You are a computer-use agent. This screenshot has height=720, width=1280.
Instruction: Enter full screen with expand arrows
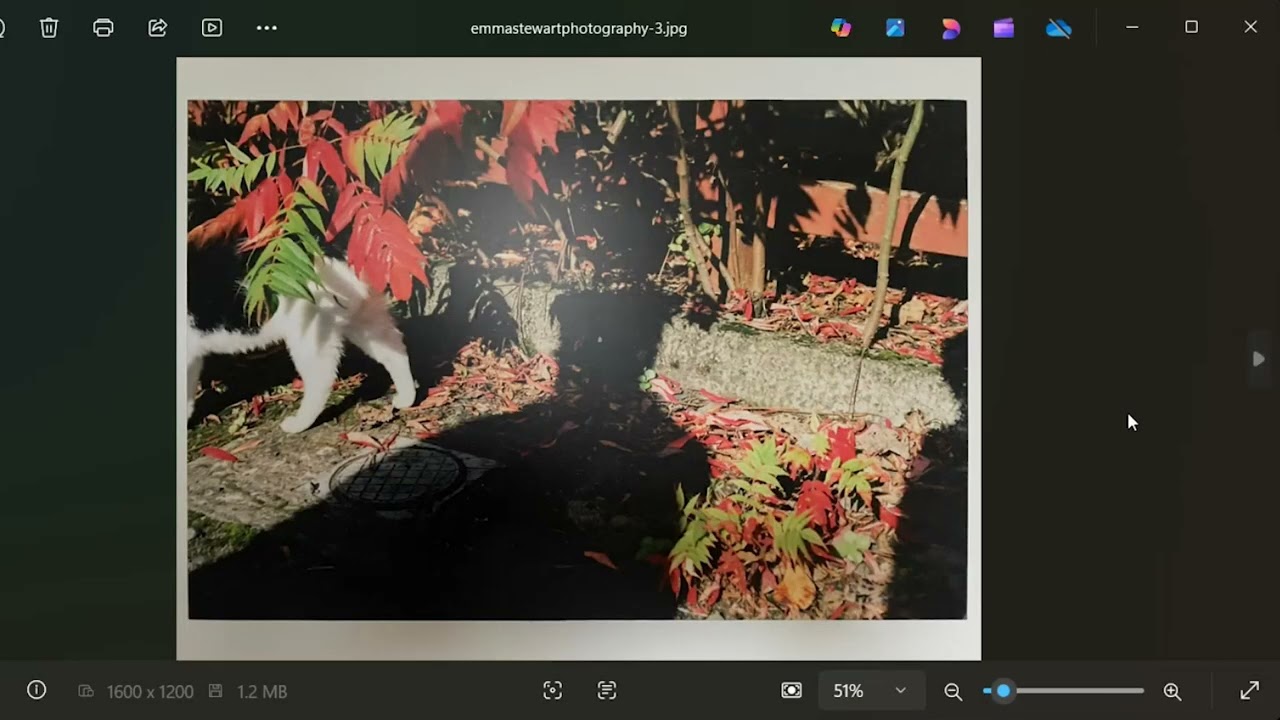click(x=1250, y=691)
